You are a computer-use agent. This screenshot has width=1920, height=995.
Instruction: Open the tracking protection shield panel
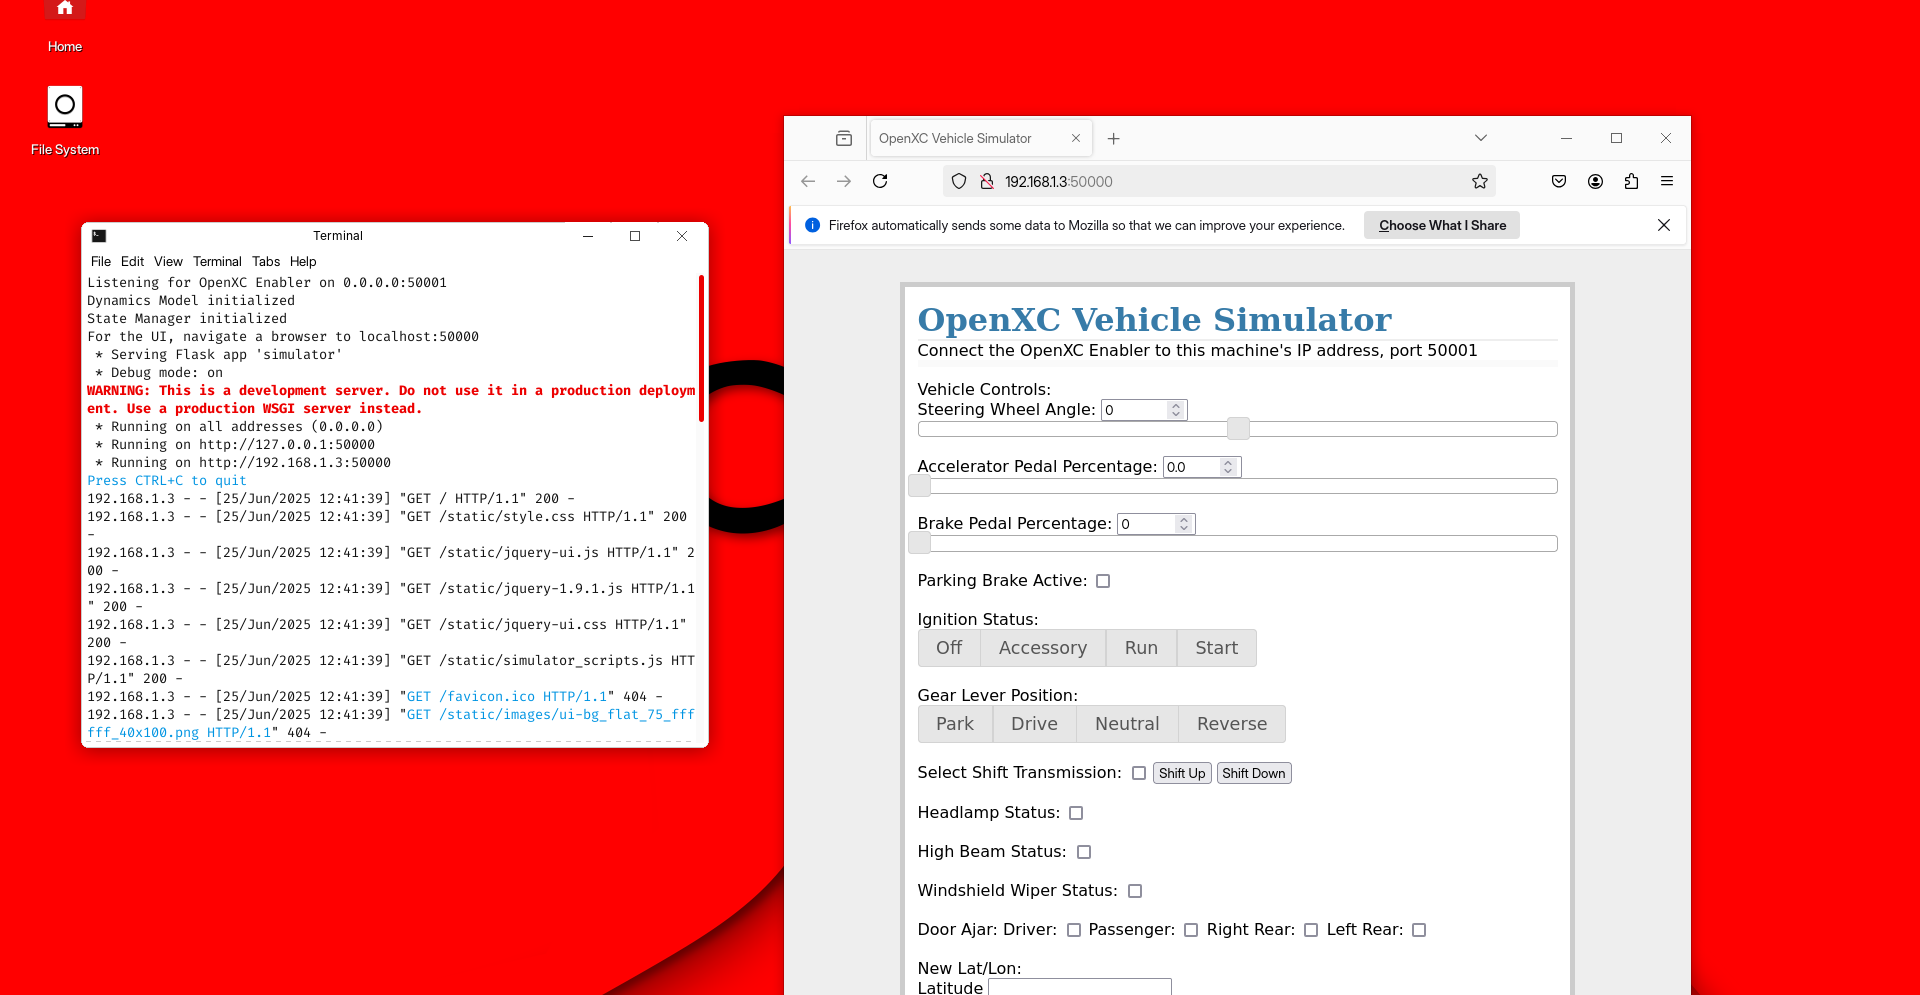tap(959, 181)
